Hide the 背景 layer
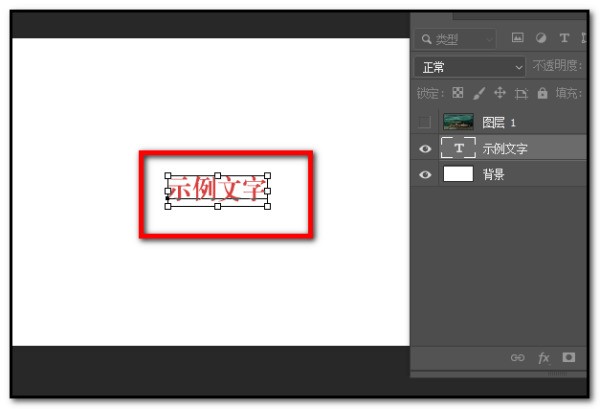 pos(425,174)
